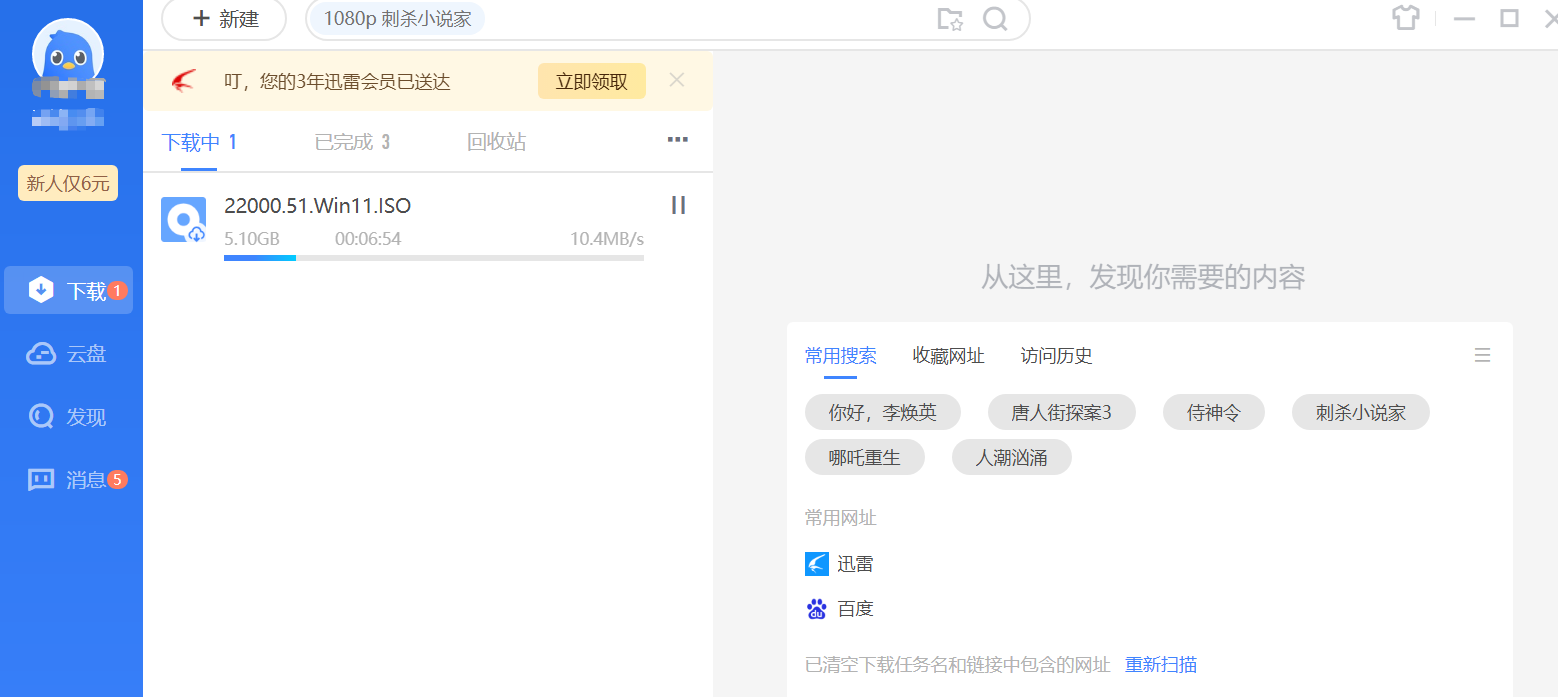The width and height of the screenshot is (1558, 697).
Task: Switch to 已完成 tab
Action: click(351, 142)
